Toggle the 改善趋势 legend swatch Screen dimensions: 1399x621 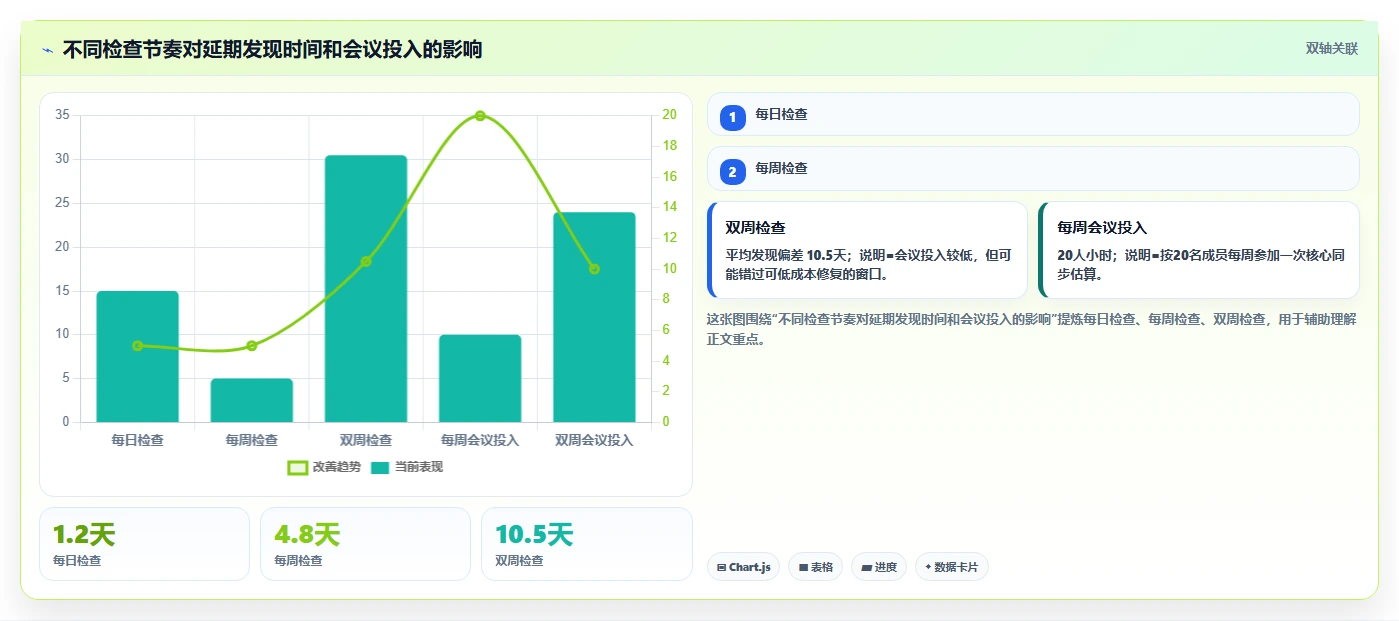point(297,467)
